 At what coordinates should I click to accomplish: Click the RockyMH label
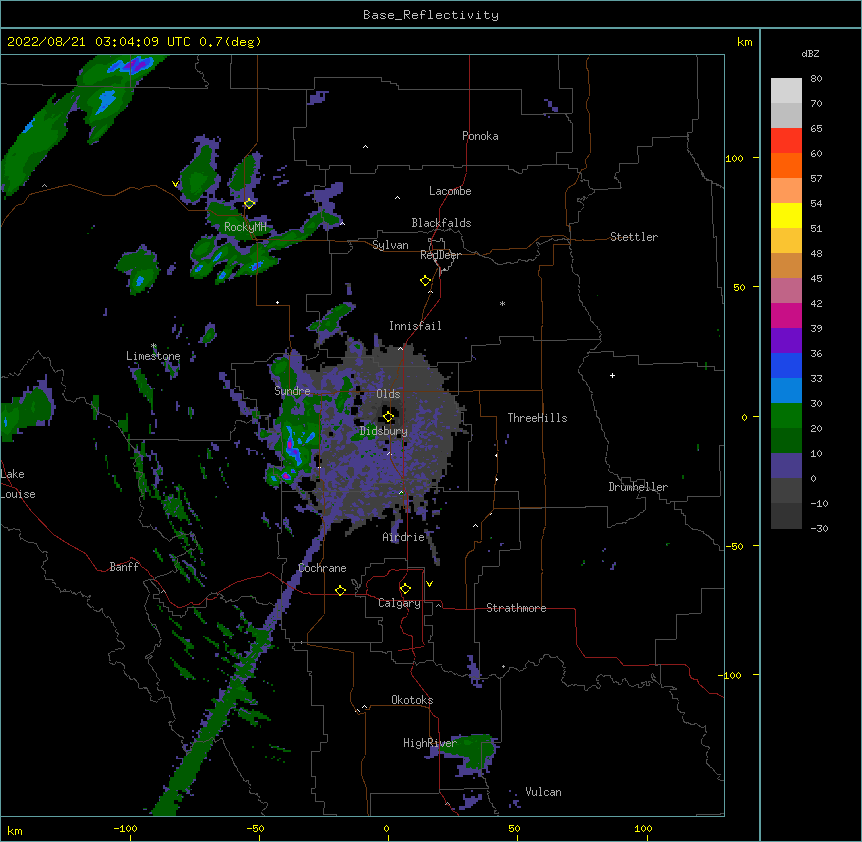(245, 226)
